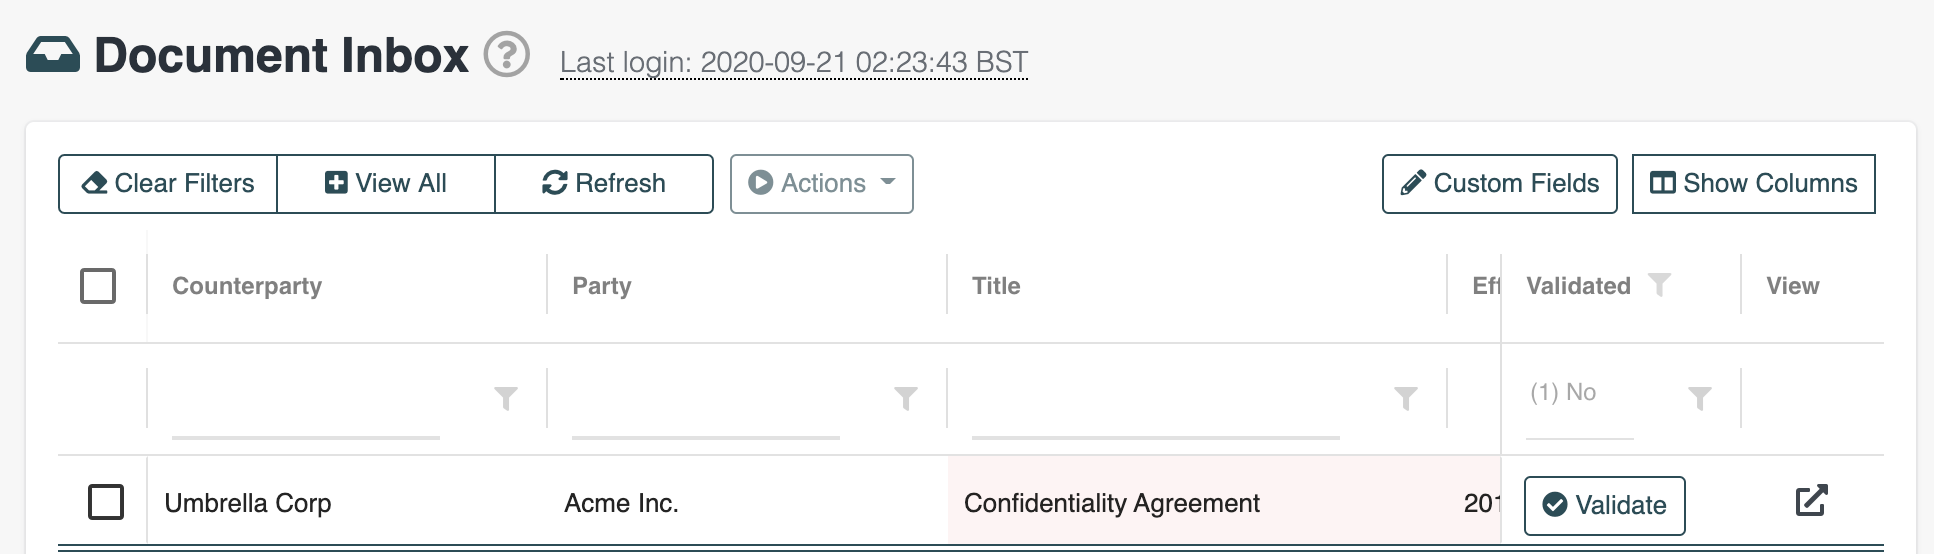Click the Validated header funnel icon
This screenshot has height=554, width=1934.
[x=1659, y=286]
